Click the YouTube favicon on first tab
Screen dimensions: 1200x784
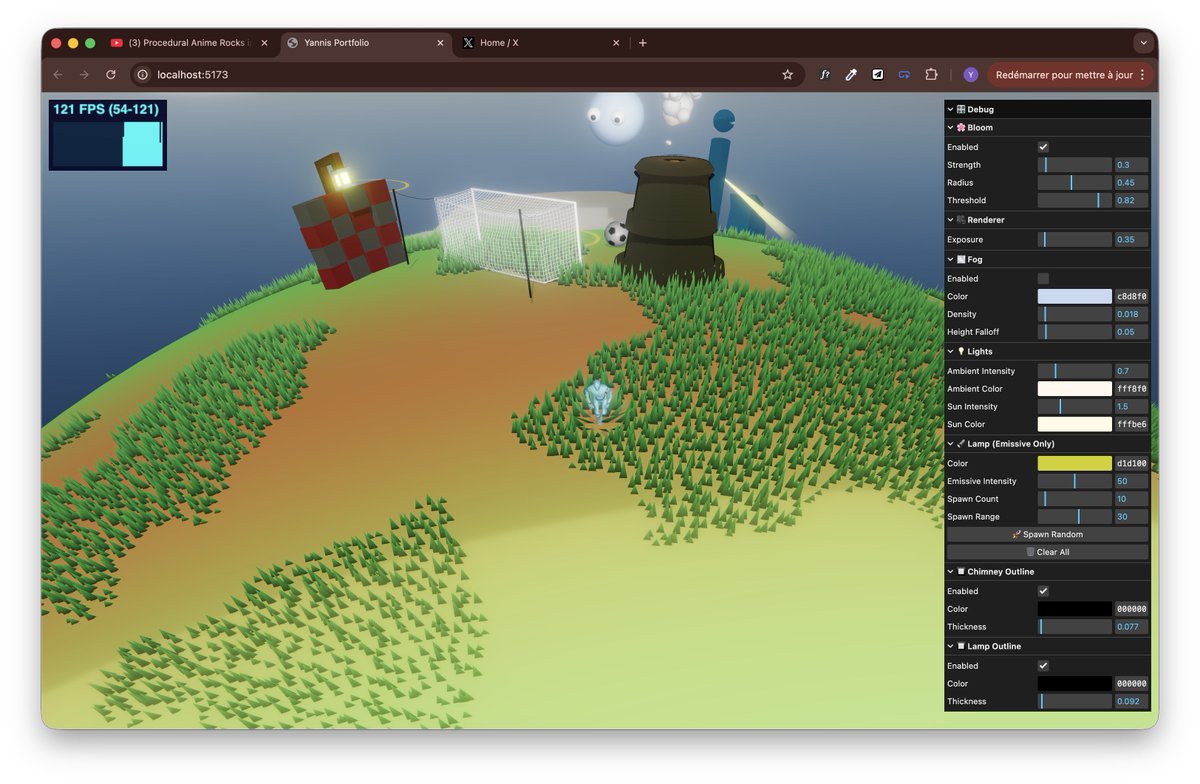pyautogui.click(x=117, y=43)
